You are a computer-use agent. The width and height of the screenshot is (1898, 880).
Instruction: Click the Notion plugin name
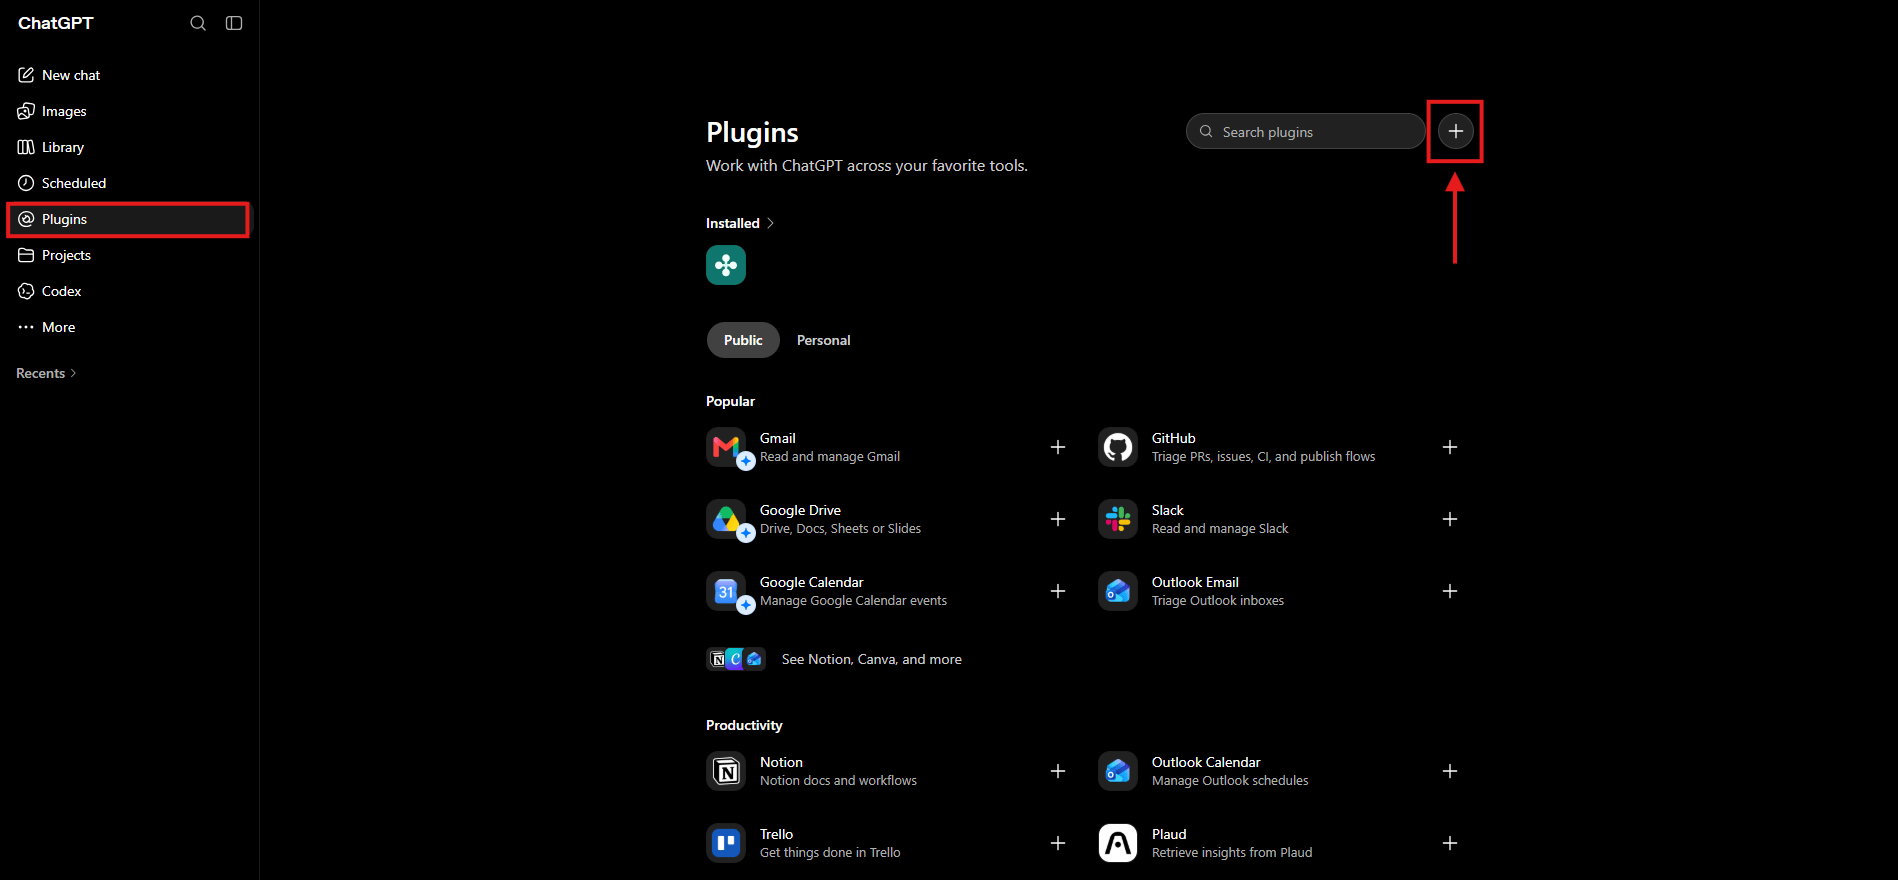[781, 762]
